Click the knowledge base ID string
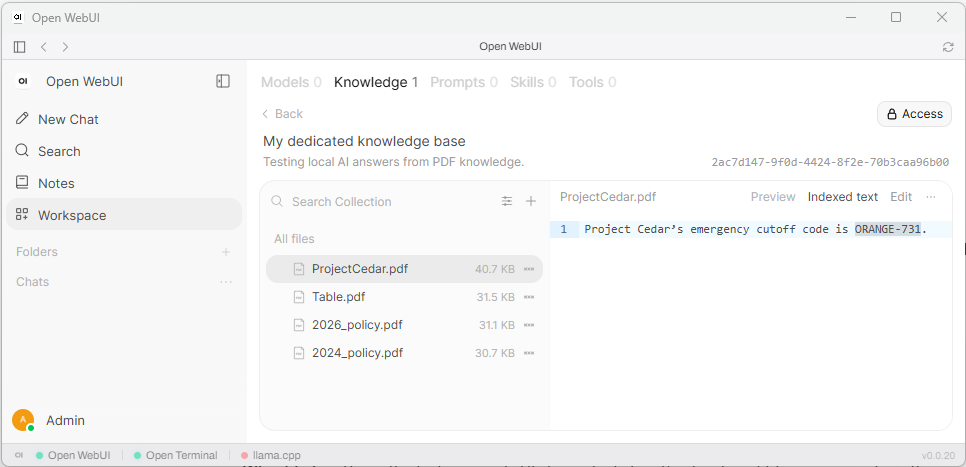966x467 pixels. click(x=830, y=163)
